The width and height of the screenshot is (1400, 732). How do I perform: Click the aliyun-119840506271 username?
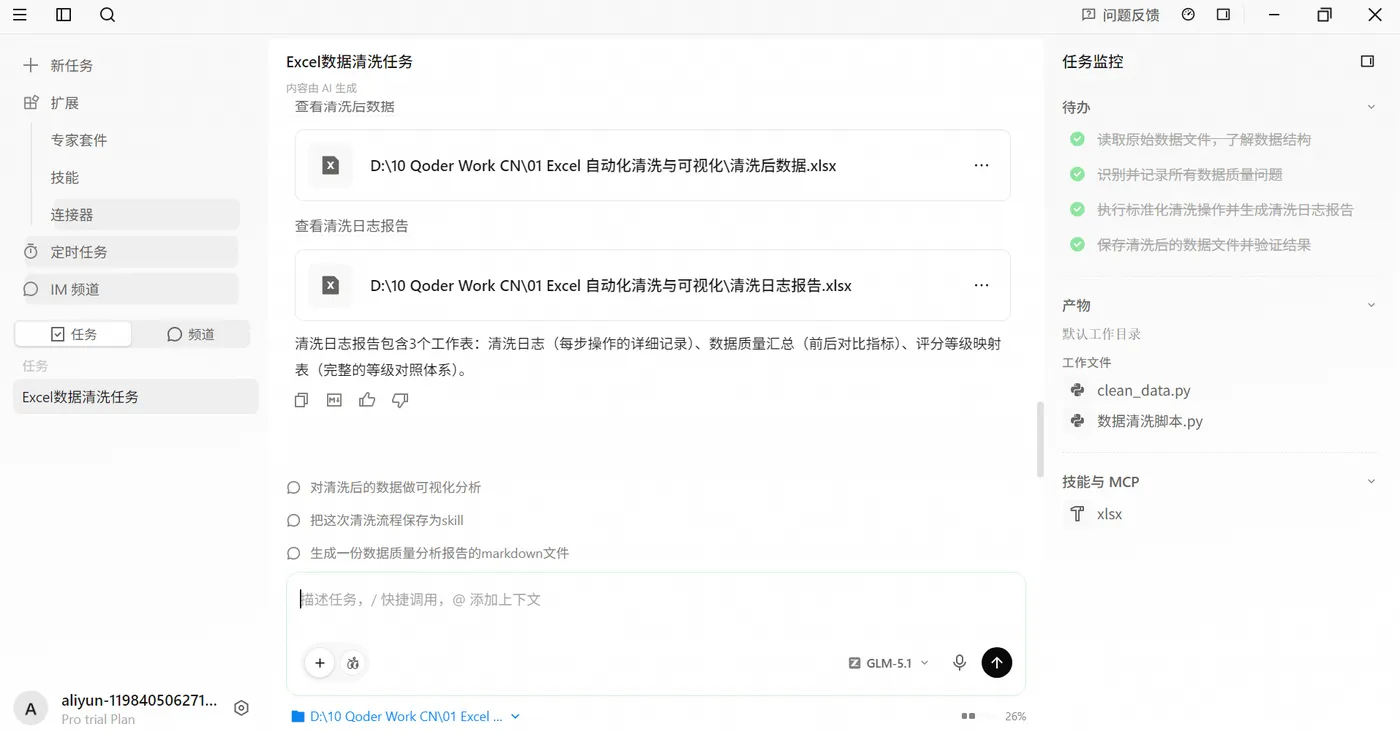(x=139, y=700)
